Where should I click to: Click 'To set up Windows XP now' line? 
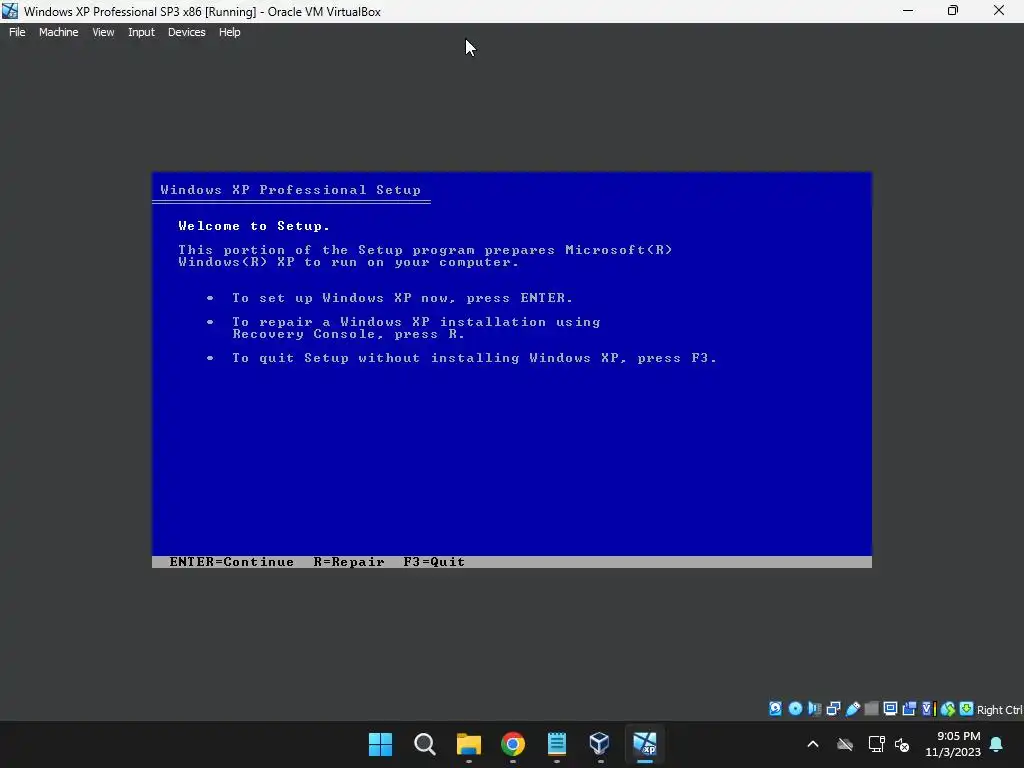pyautogui.click(x=402, y=298)
